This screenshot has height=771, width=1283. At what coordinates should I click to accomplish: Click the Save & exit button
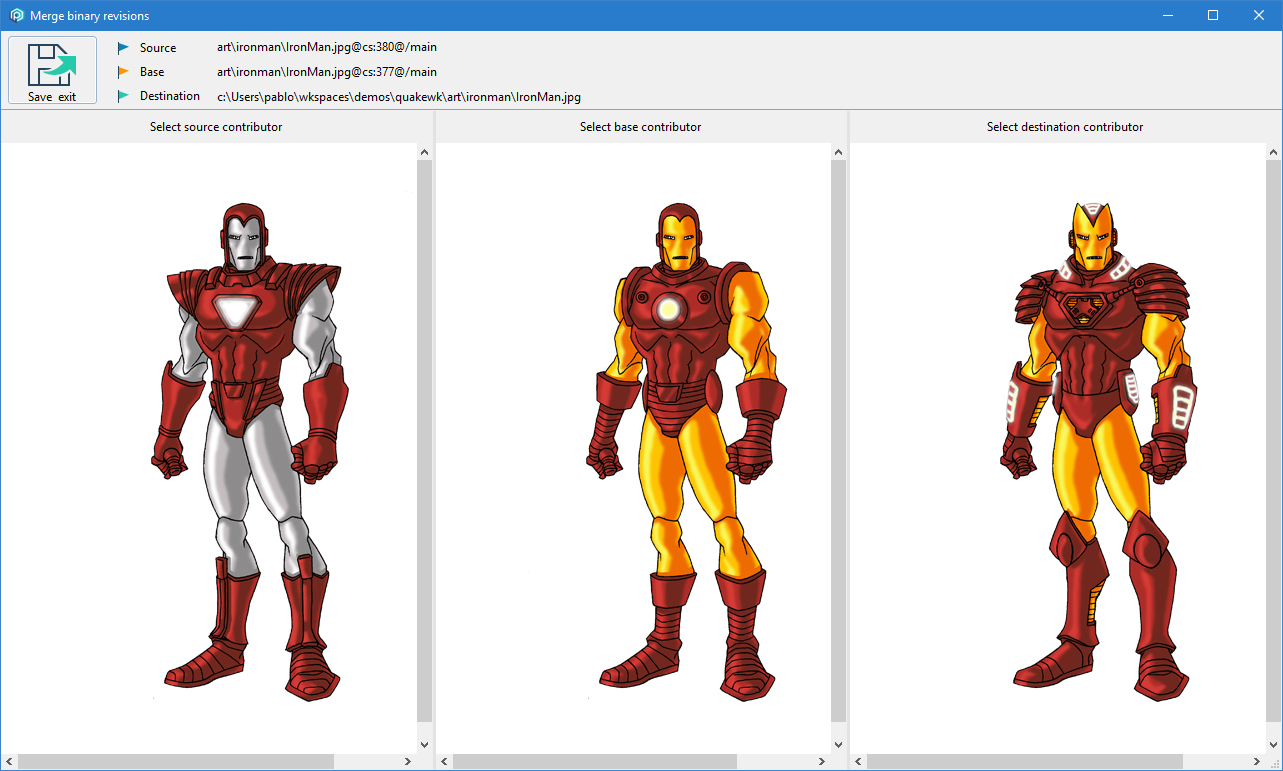(52, 70)
